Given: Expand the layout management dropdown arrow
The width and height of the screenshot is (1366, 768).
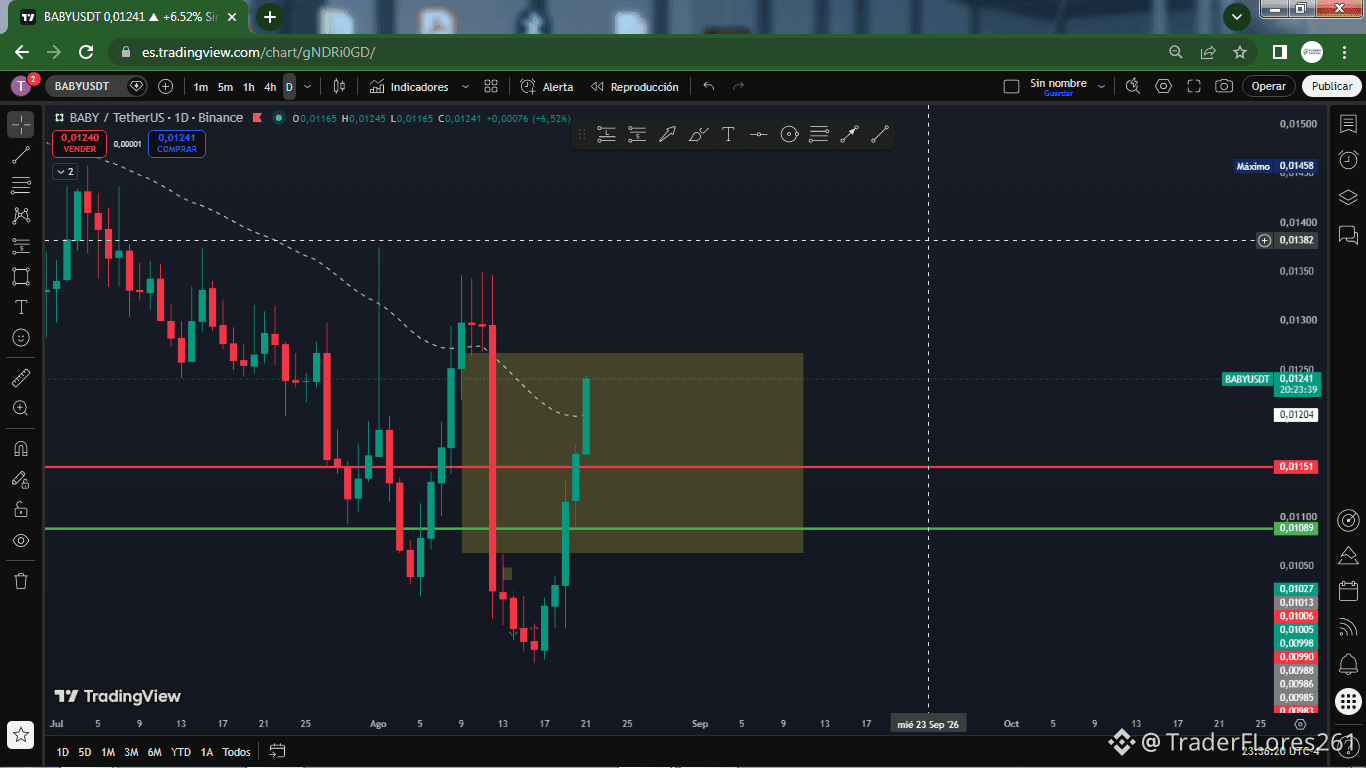Looking at the screenshot, I should point(1102,87).
